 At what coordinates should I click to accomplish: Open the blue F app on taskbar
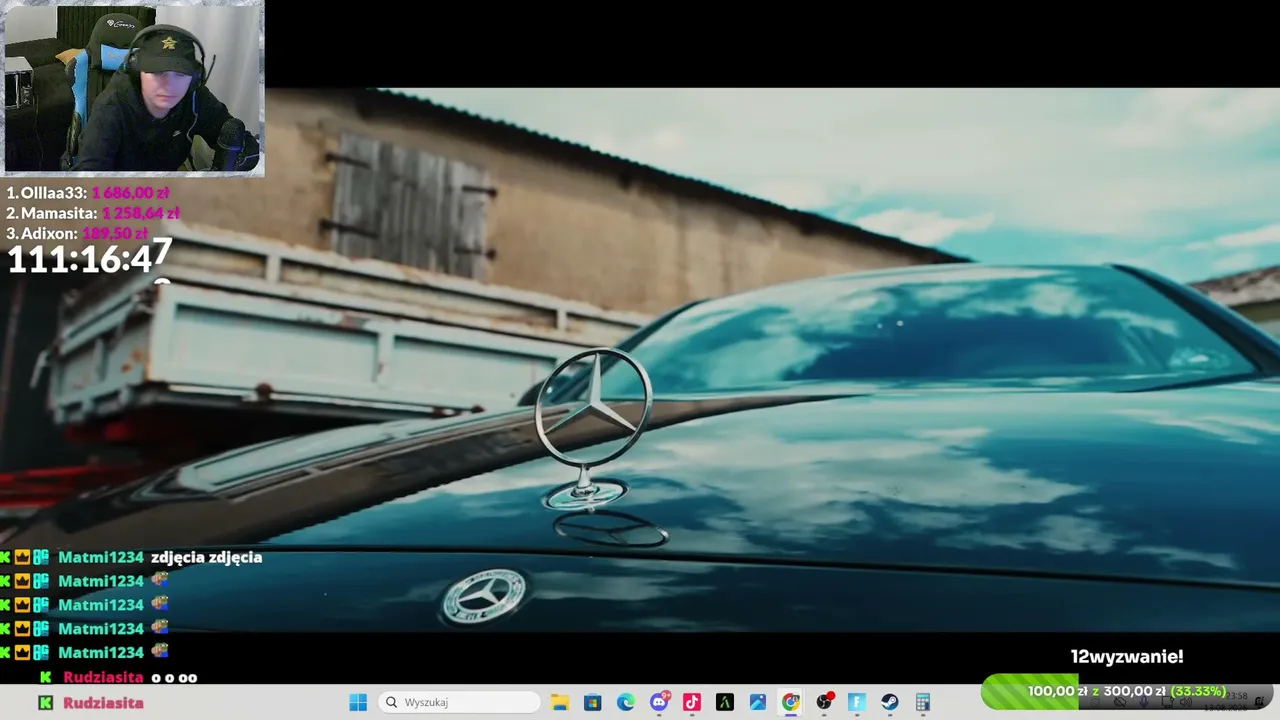(857, 702)
